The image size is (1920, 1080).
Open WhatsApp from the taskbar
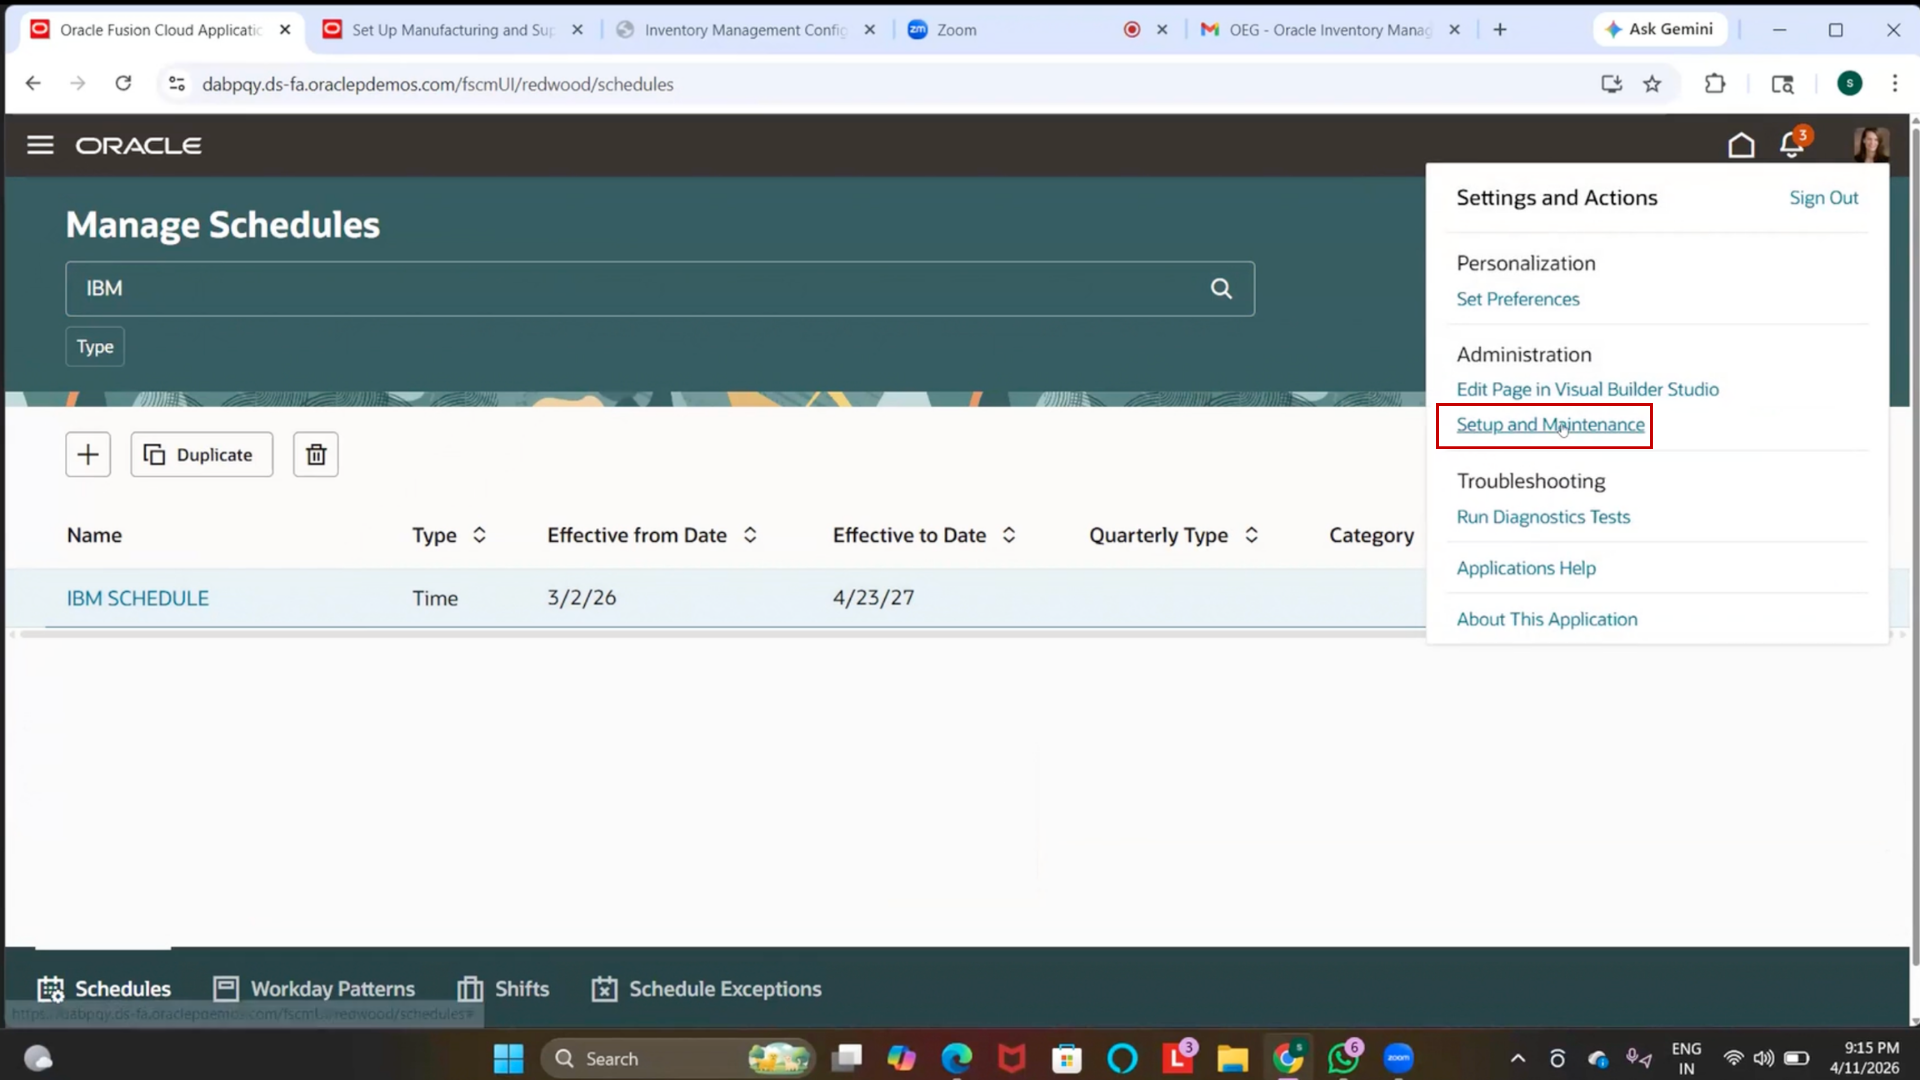pyautogui.click(x=1343, y=1058)
